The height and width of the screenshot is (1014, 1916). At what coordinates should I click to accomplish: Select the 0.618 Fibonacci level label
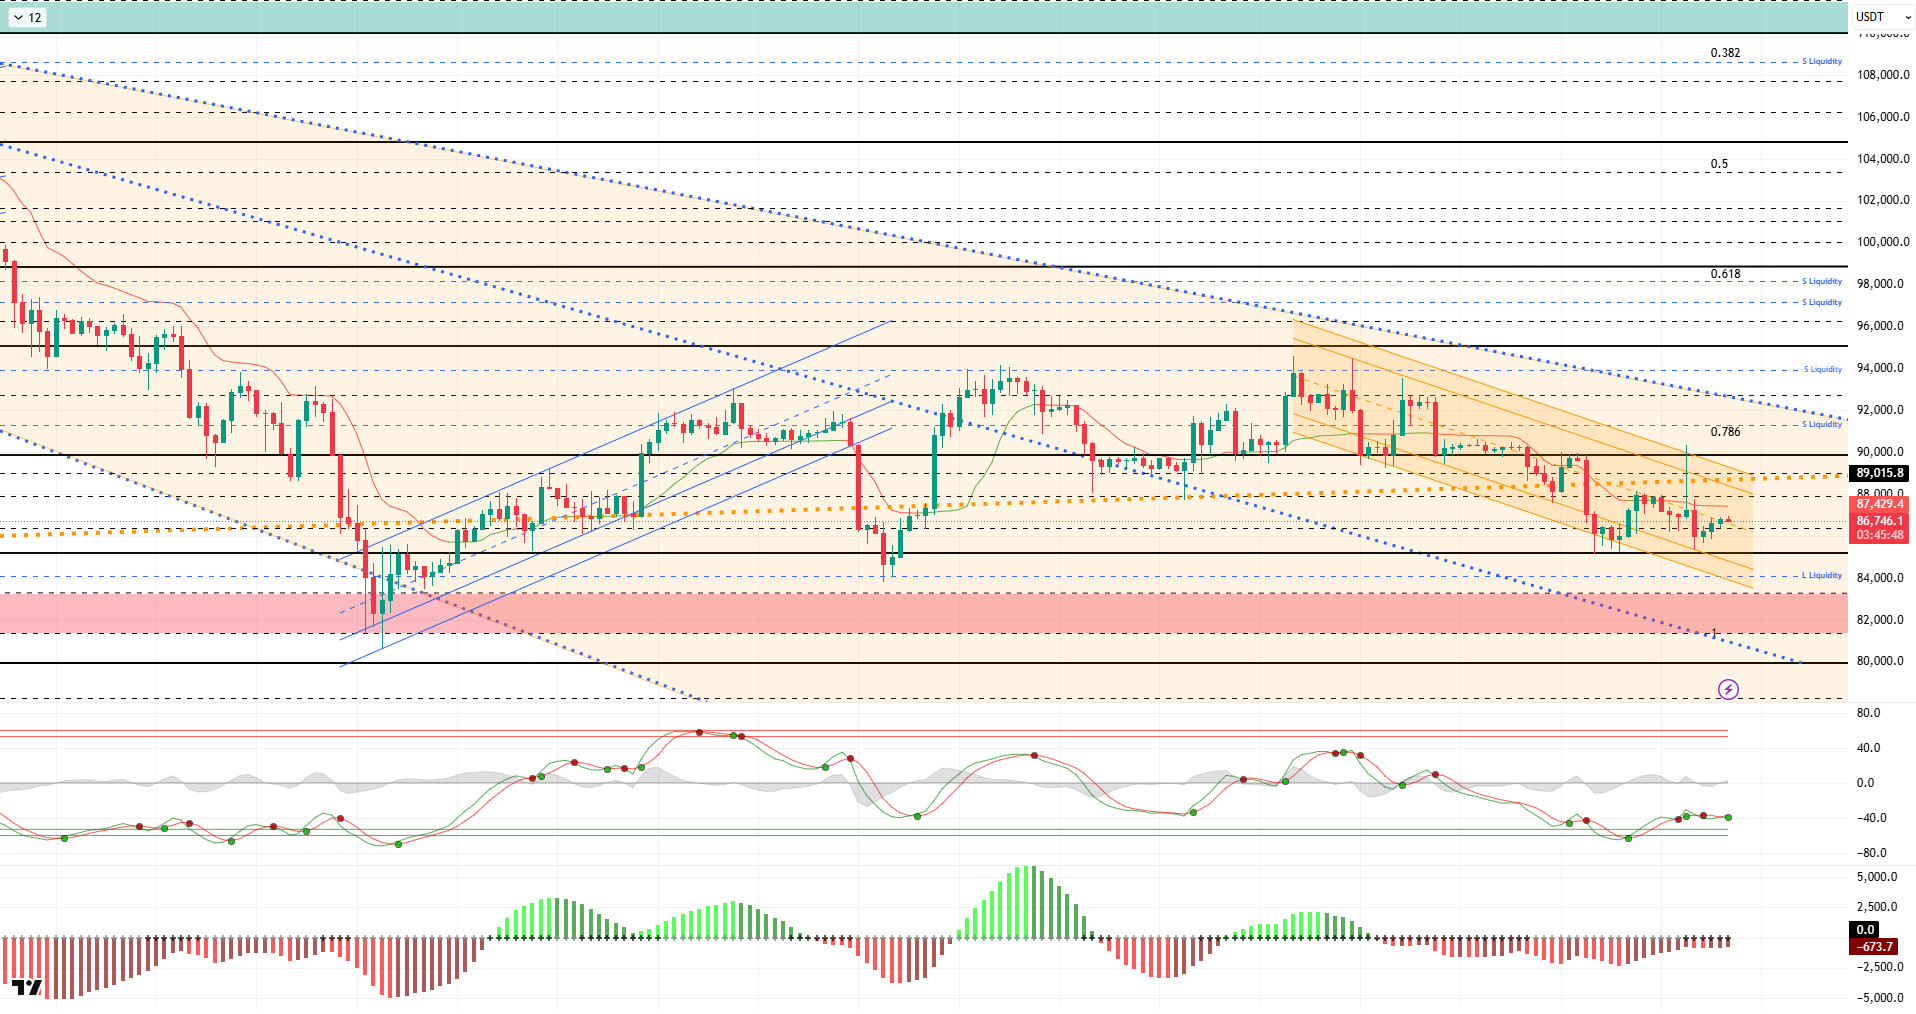pos(1724,274)
